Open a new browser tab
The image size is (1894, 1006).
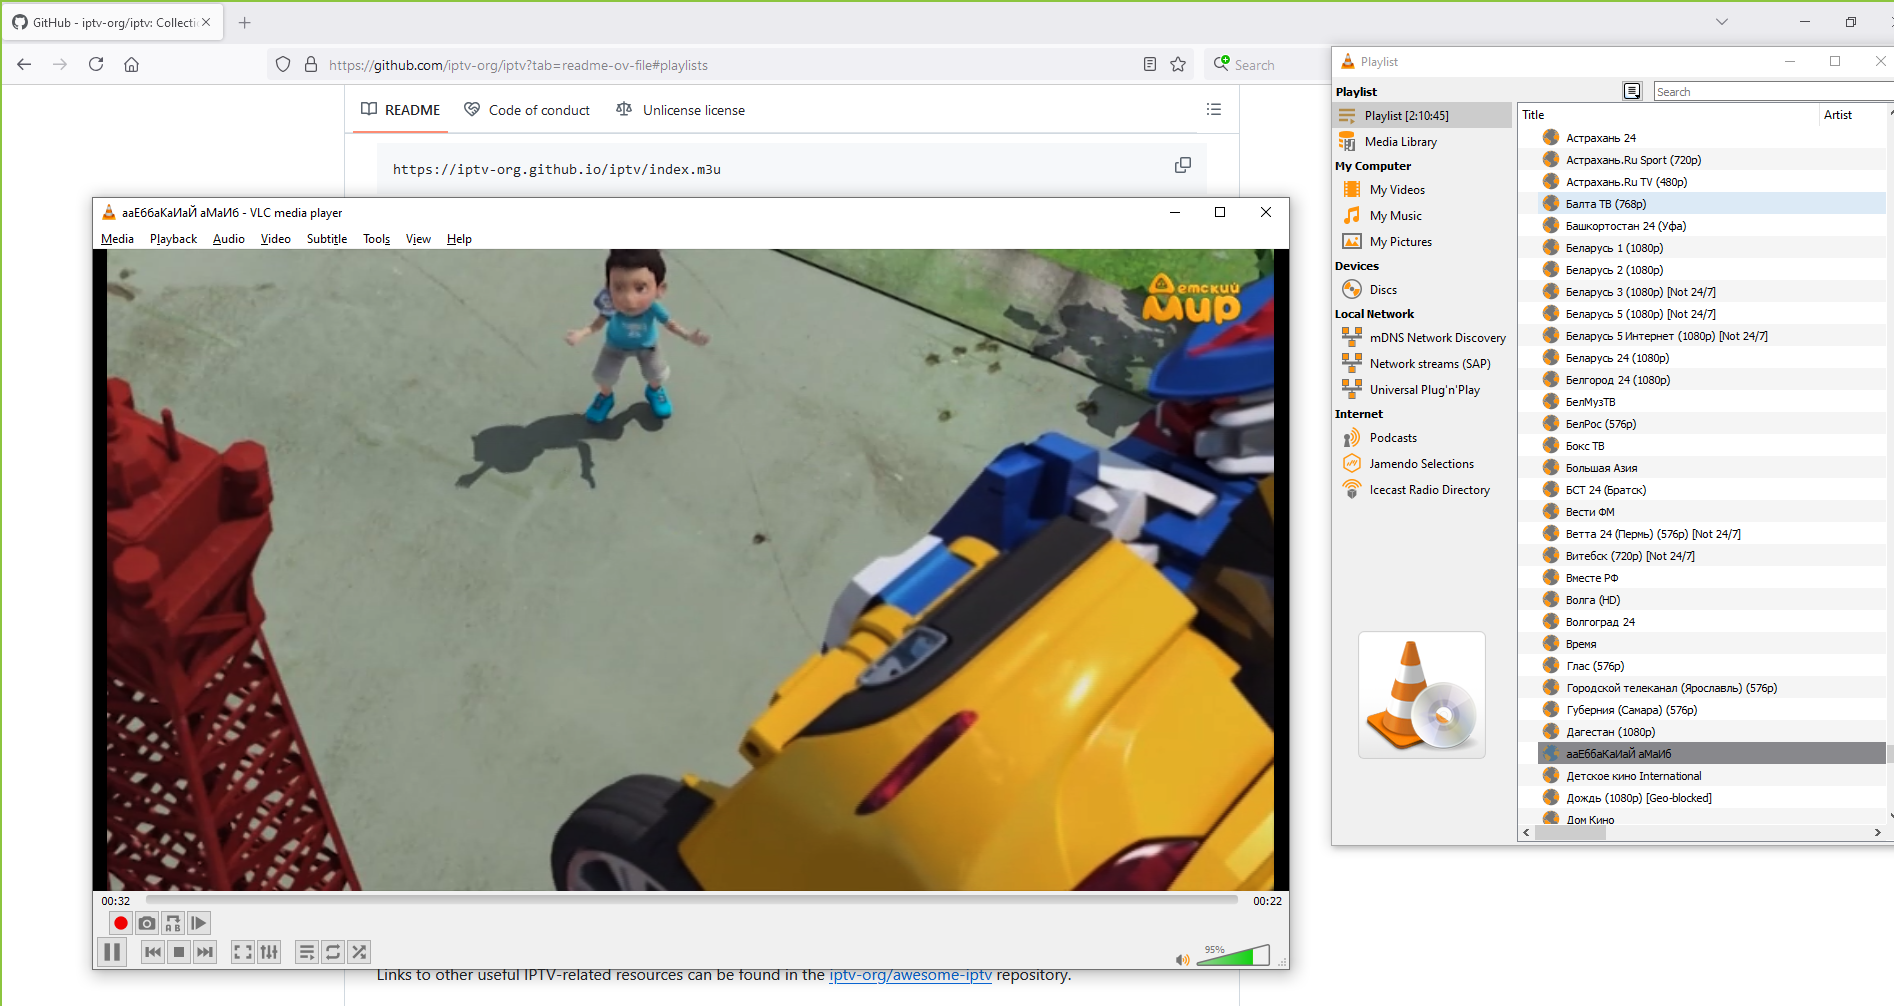244,22
